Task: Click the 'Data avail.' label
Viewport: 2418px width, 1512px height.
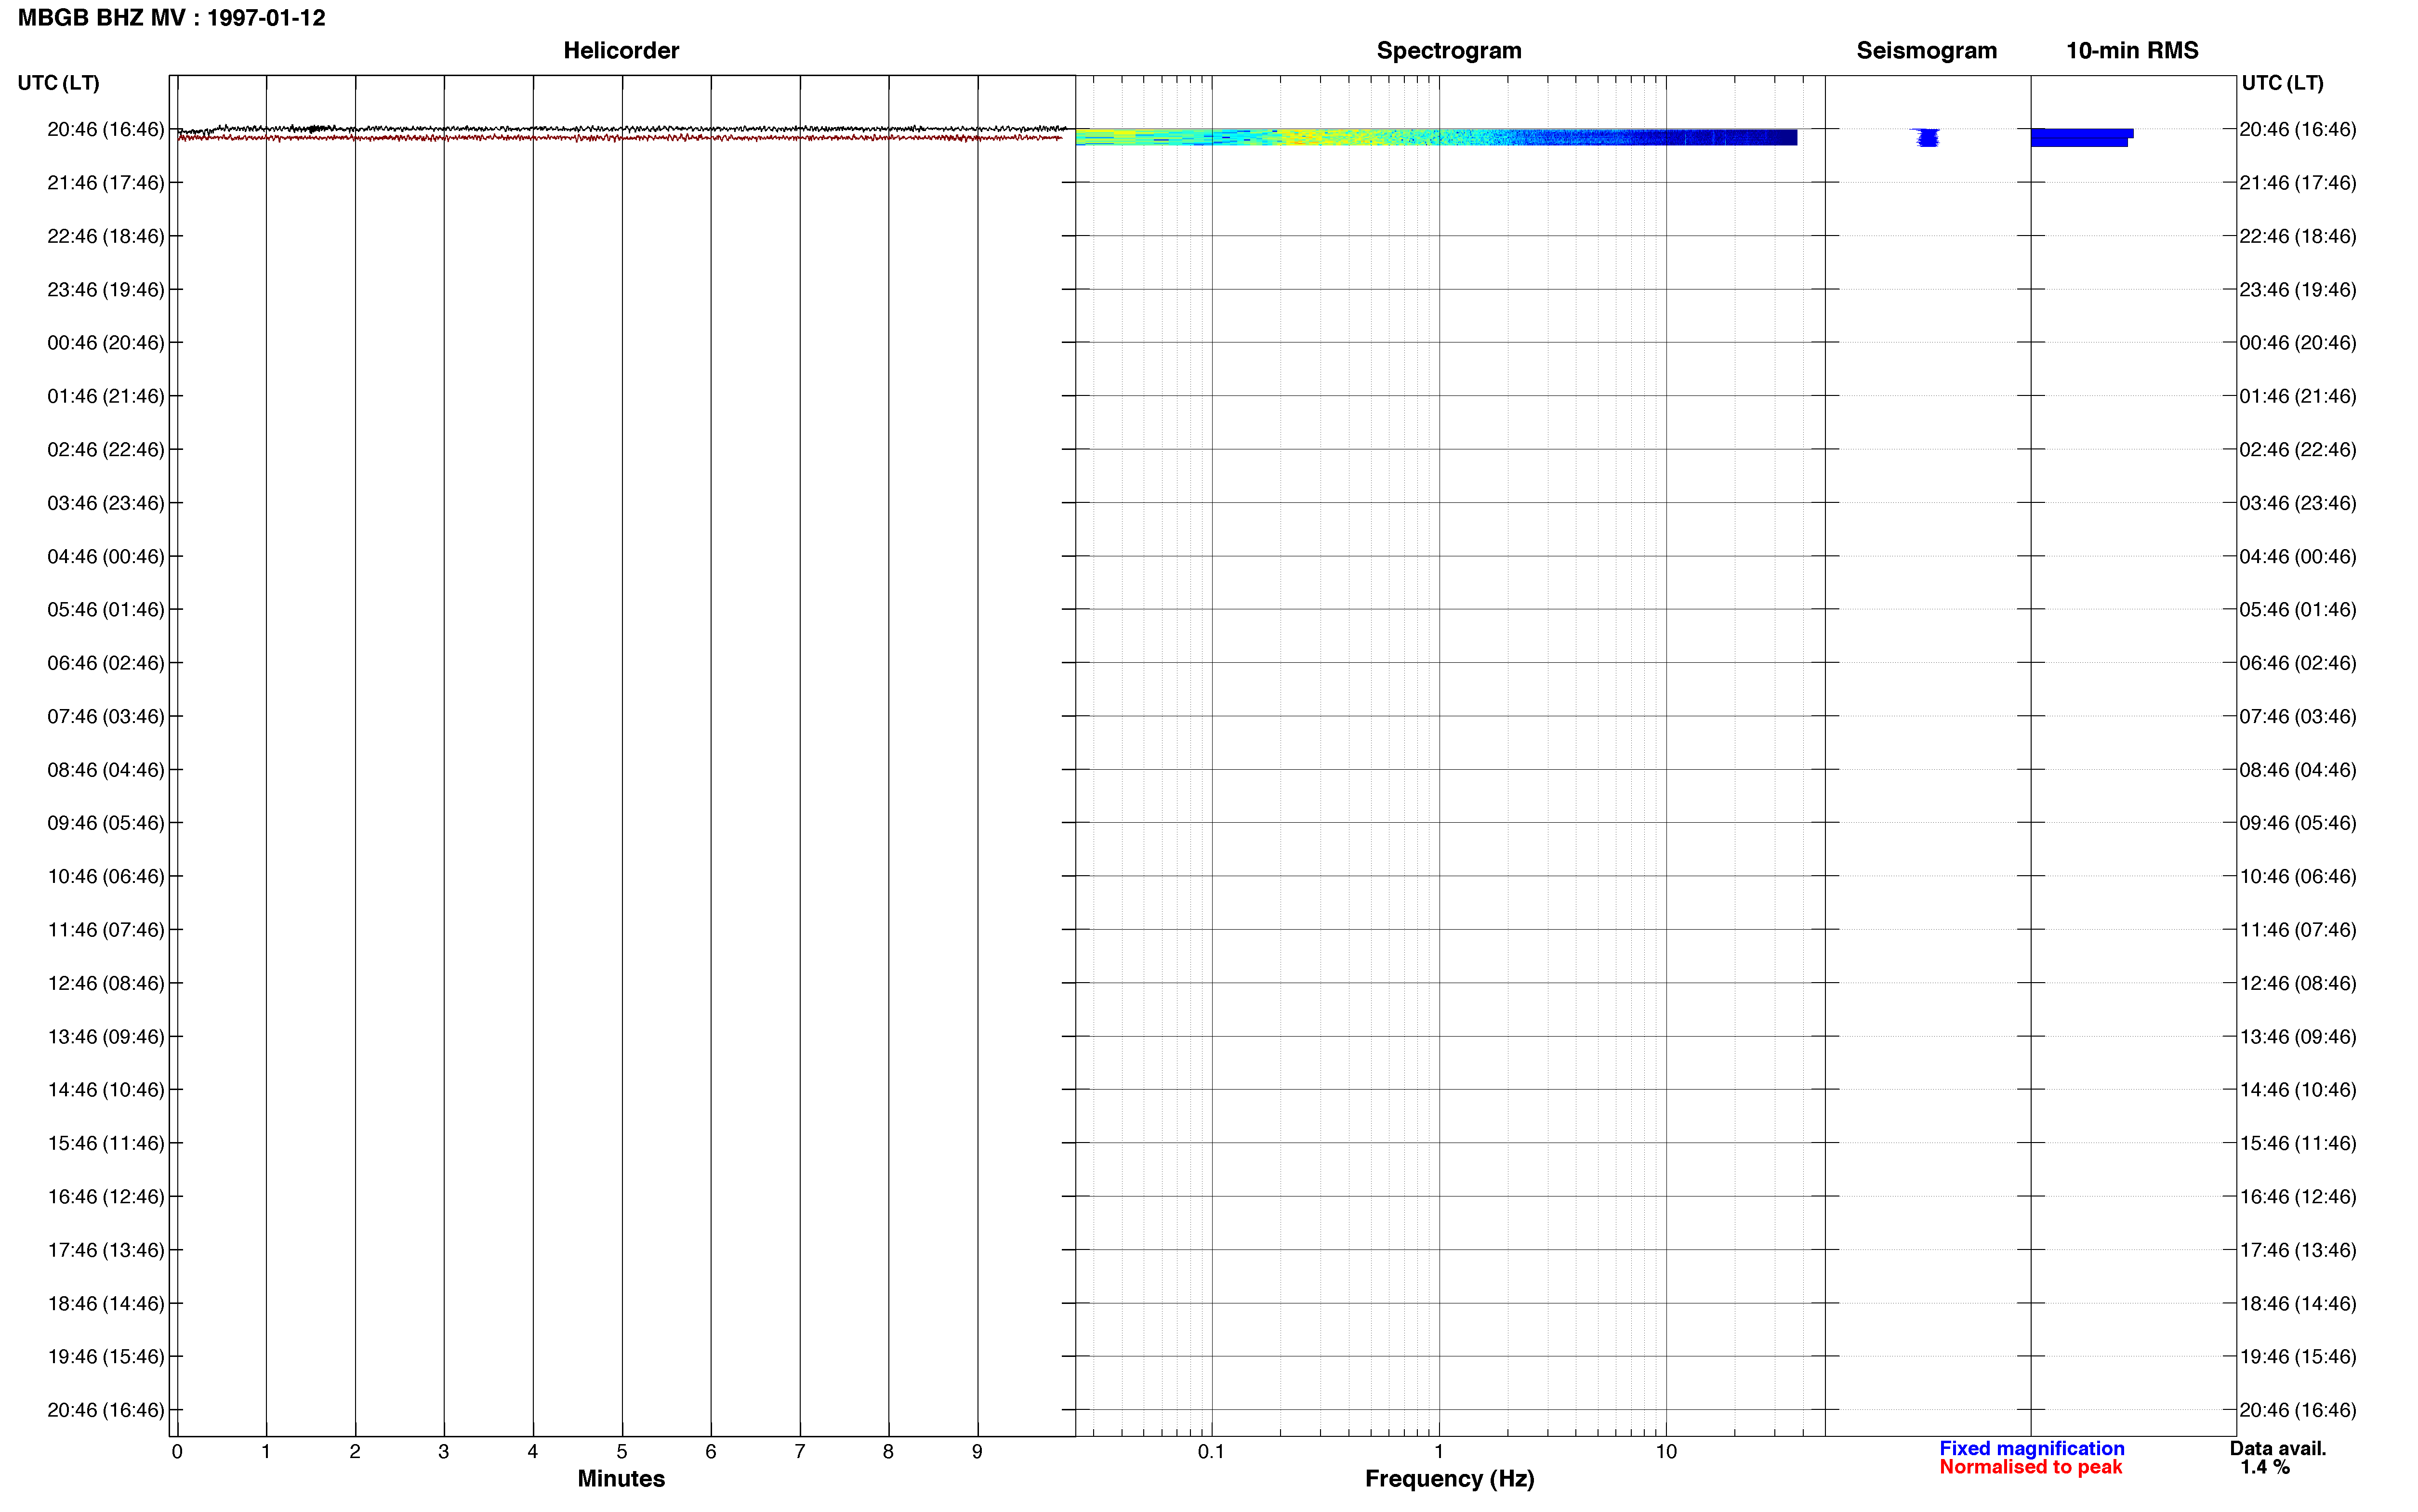Action: pyautogui.click(x=2278, y=1448)
